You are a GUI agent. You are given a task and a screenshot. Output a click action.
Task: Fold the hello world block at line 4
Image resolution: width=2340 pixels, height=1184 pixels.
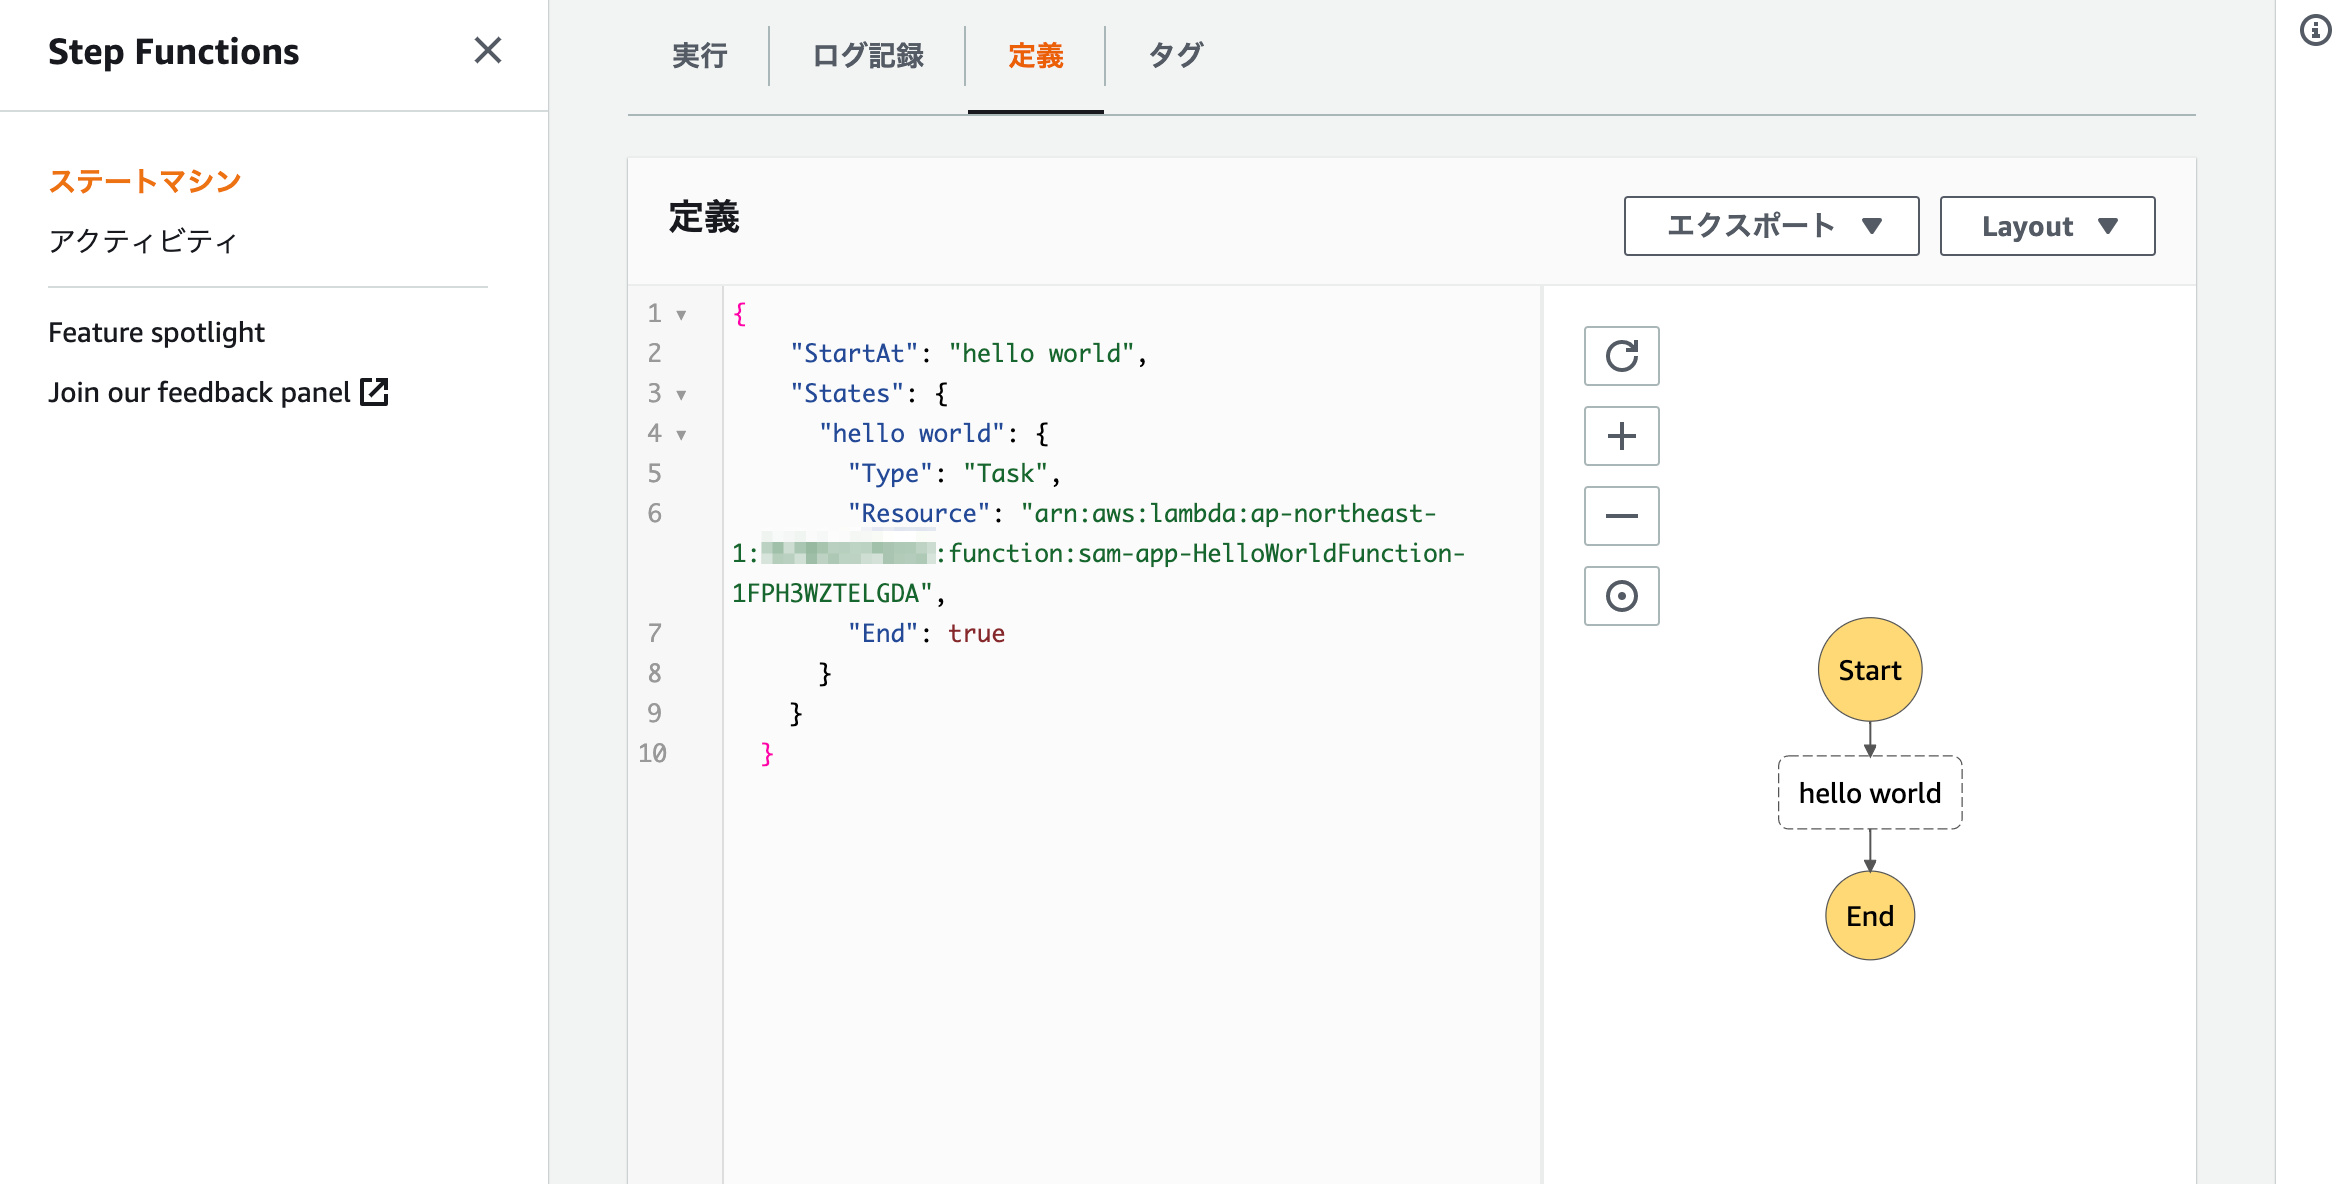coord(681,435)
